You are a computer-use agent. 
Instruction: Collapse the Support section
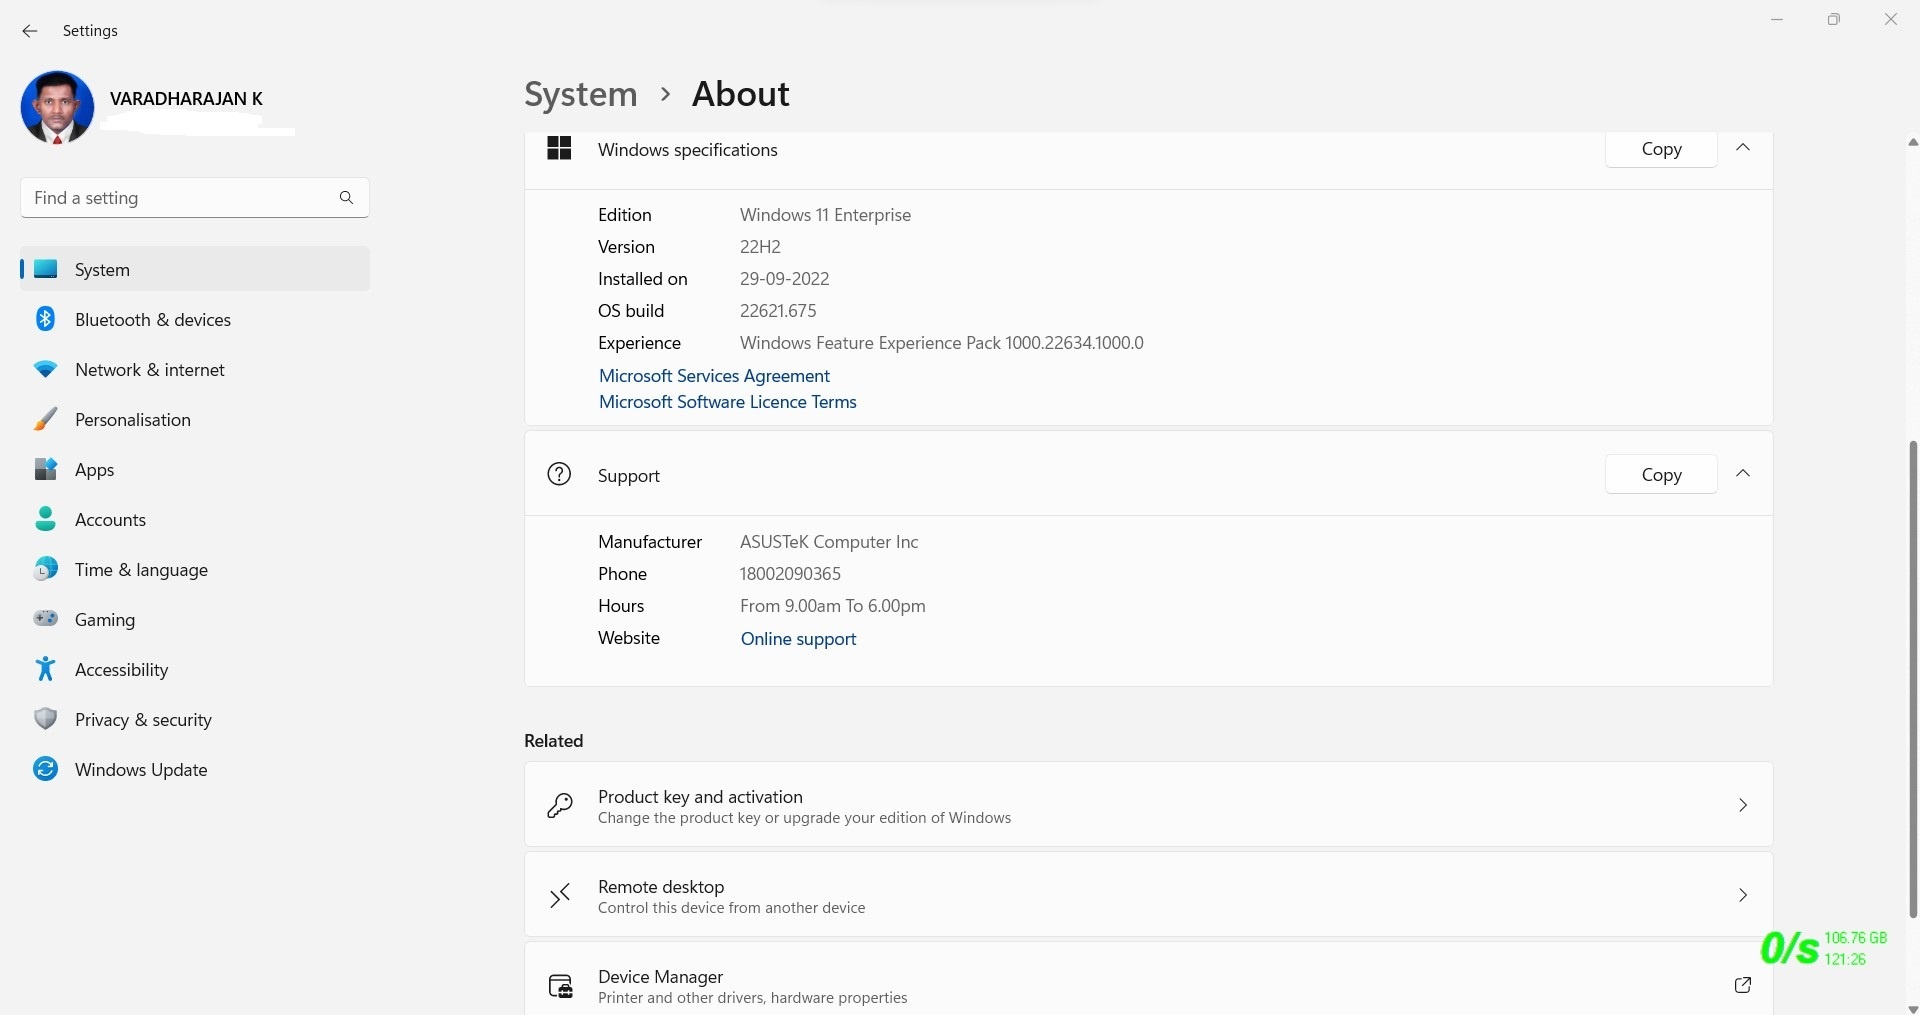[x=1743, y=474]
